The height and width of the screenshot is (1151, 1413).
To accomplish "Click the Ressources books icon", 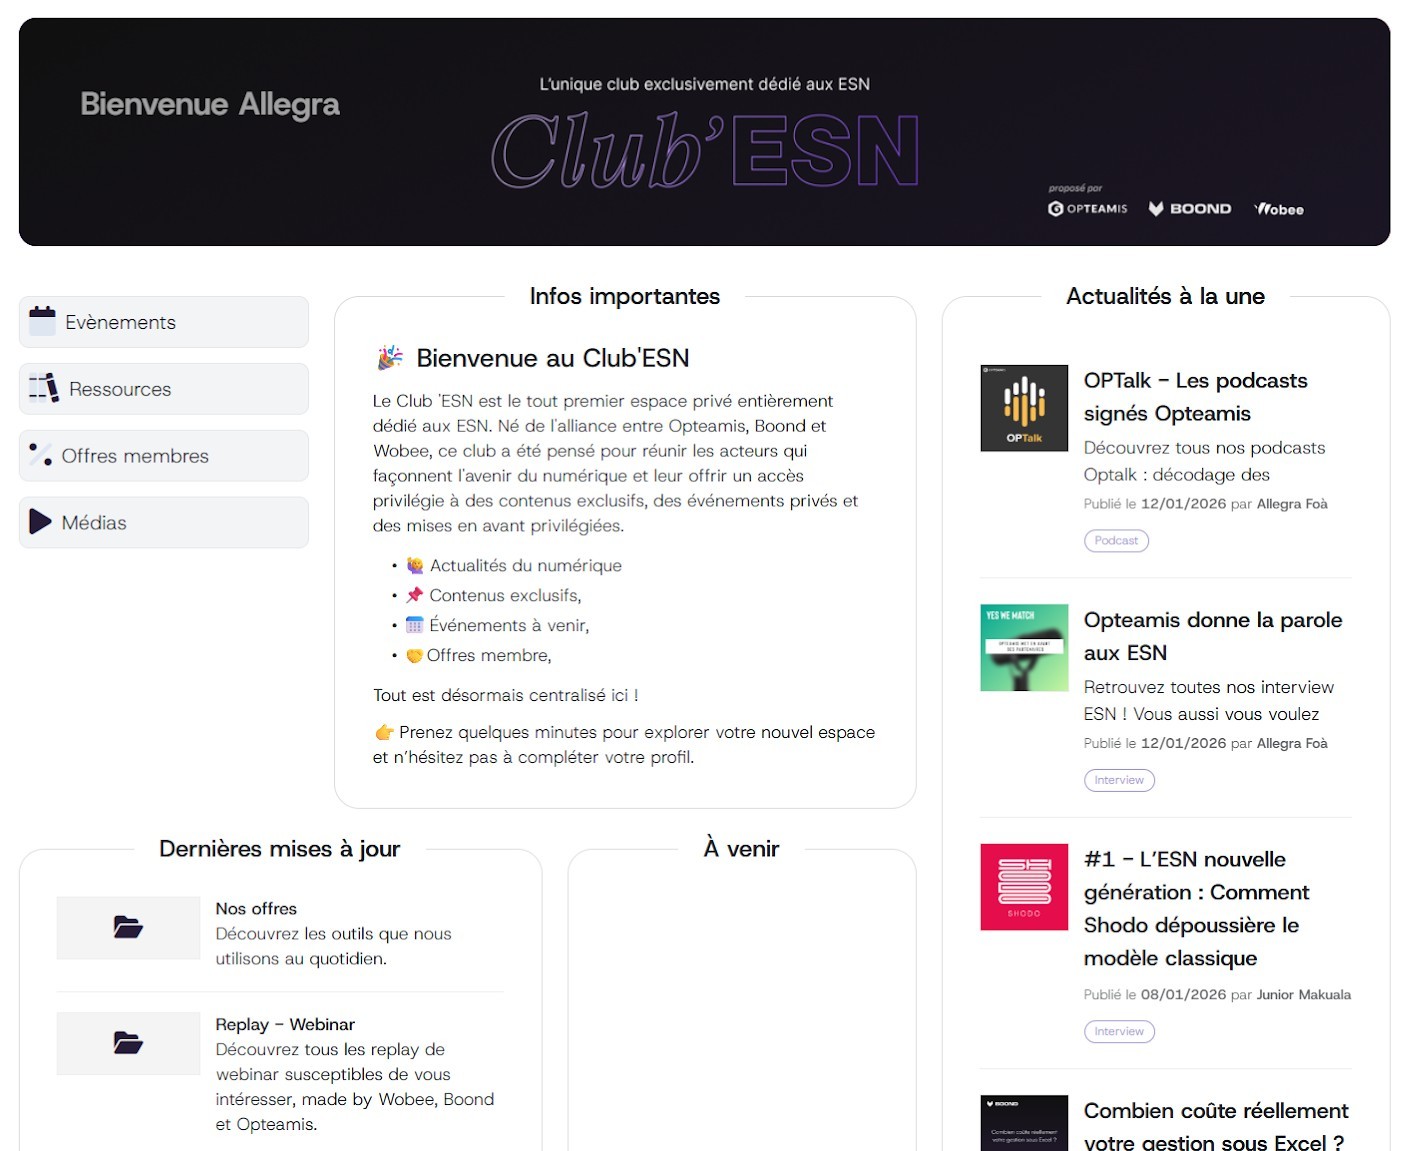I will tap(44, 388).
